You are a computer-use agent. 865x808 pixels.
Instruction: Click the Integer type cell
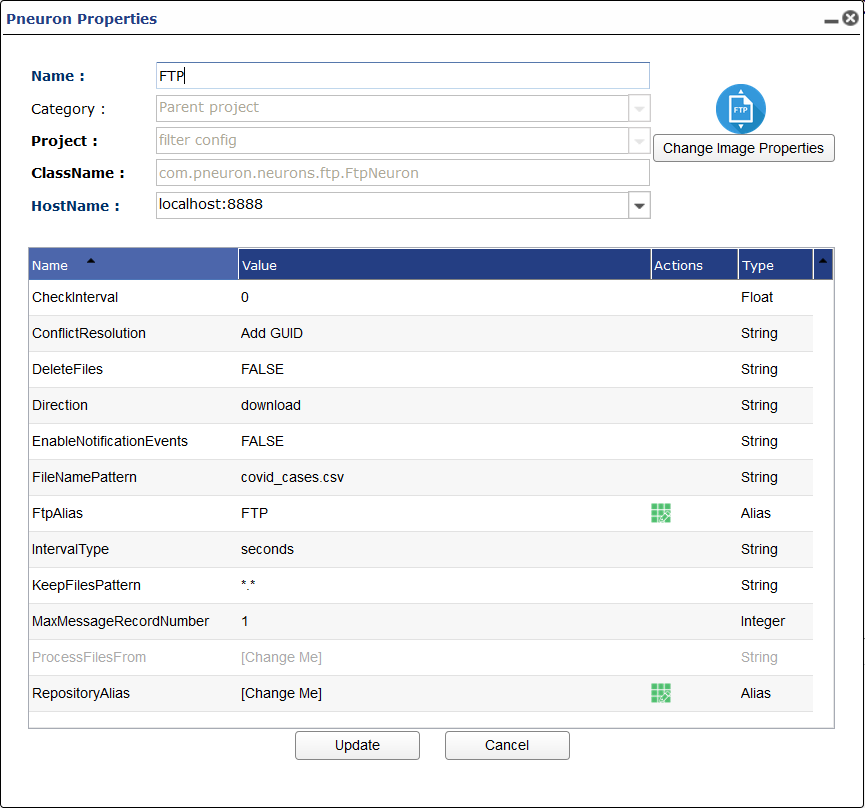(762, 621)
